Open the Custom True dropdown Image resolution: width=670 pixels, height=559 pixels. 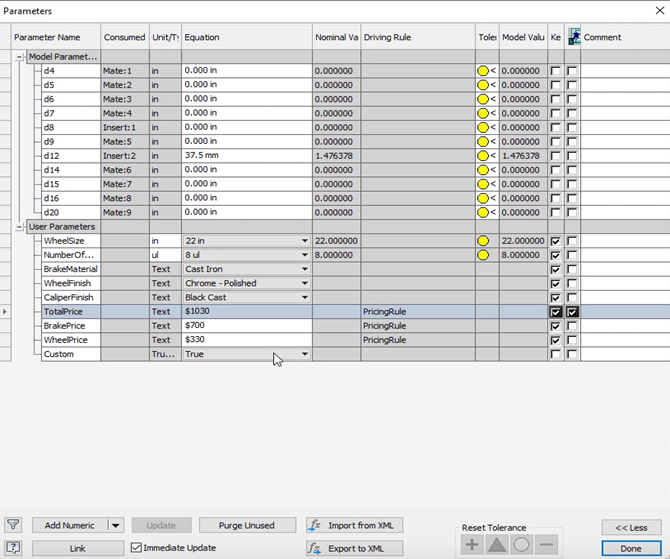[x=305, y=354]
